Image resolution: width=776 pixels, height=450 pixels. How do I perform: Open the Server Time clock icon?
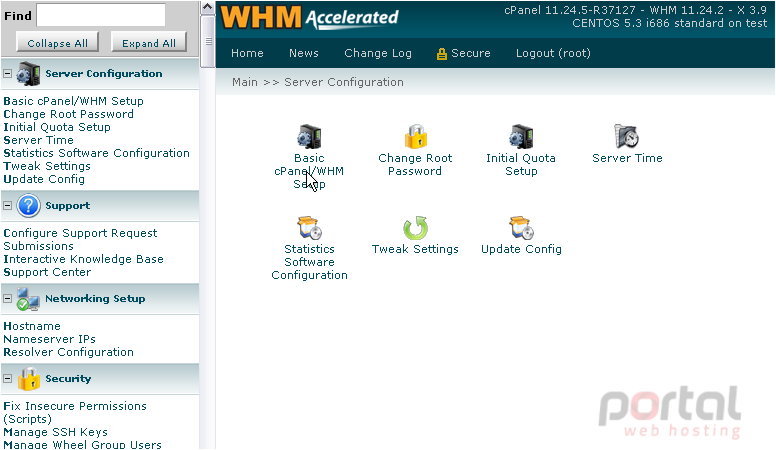627,137
